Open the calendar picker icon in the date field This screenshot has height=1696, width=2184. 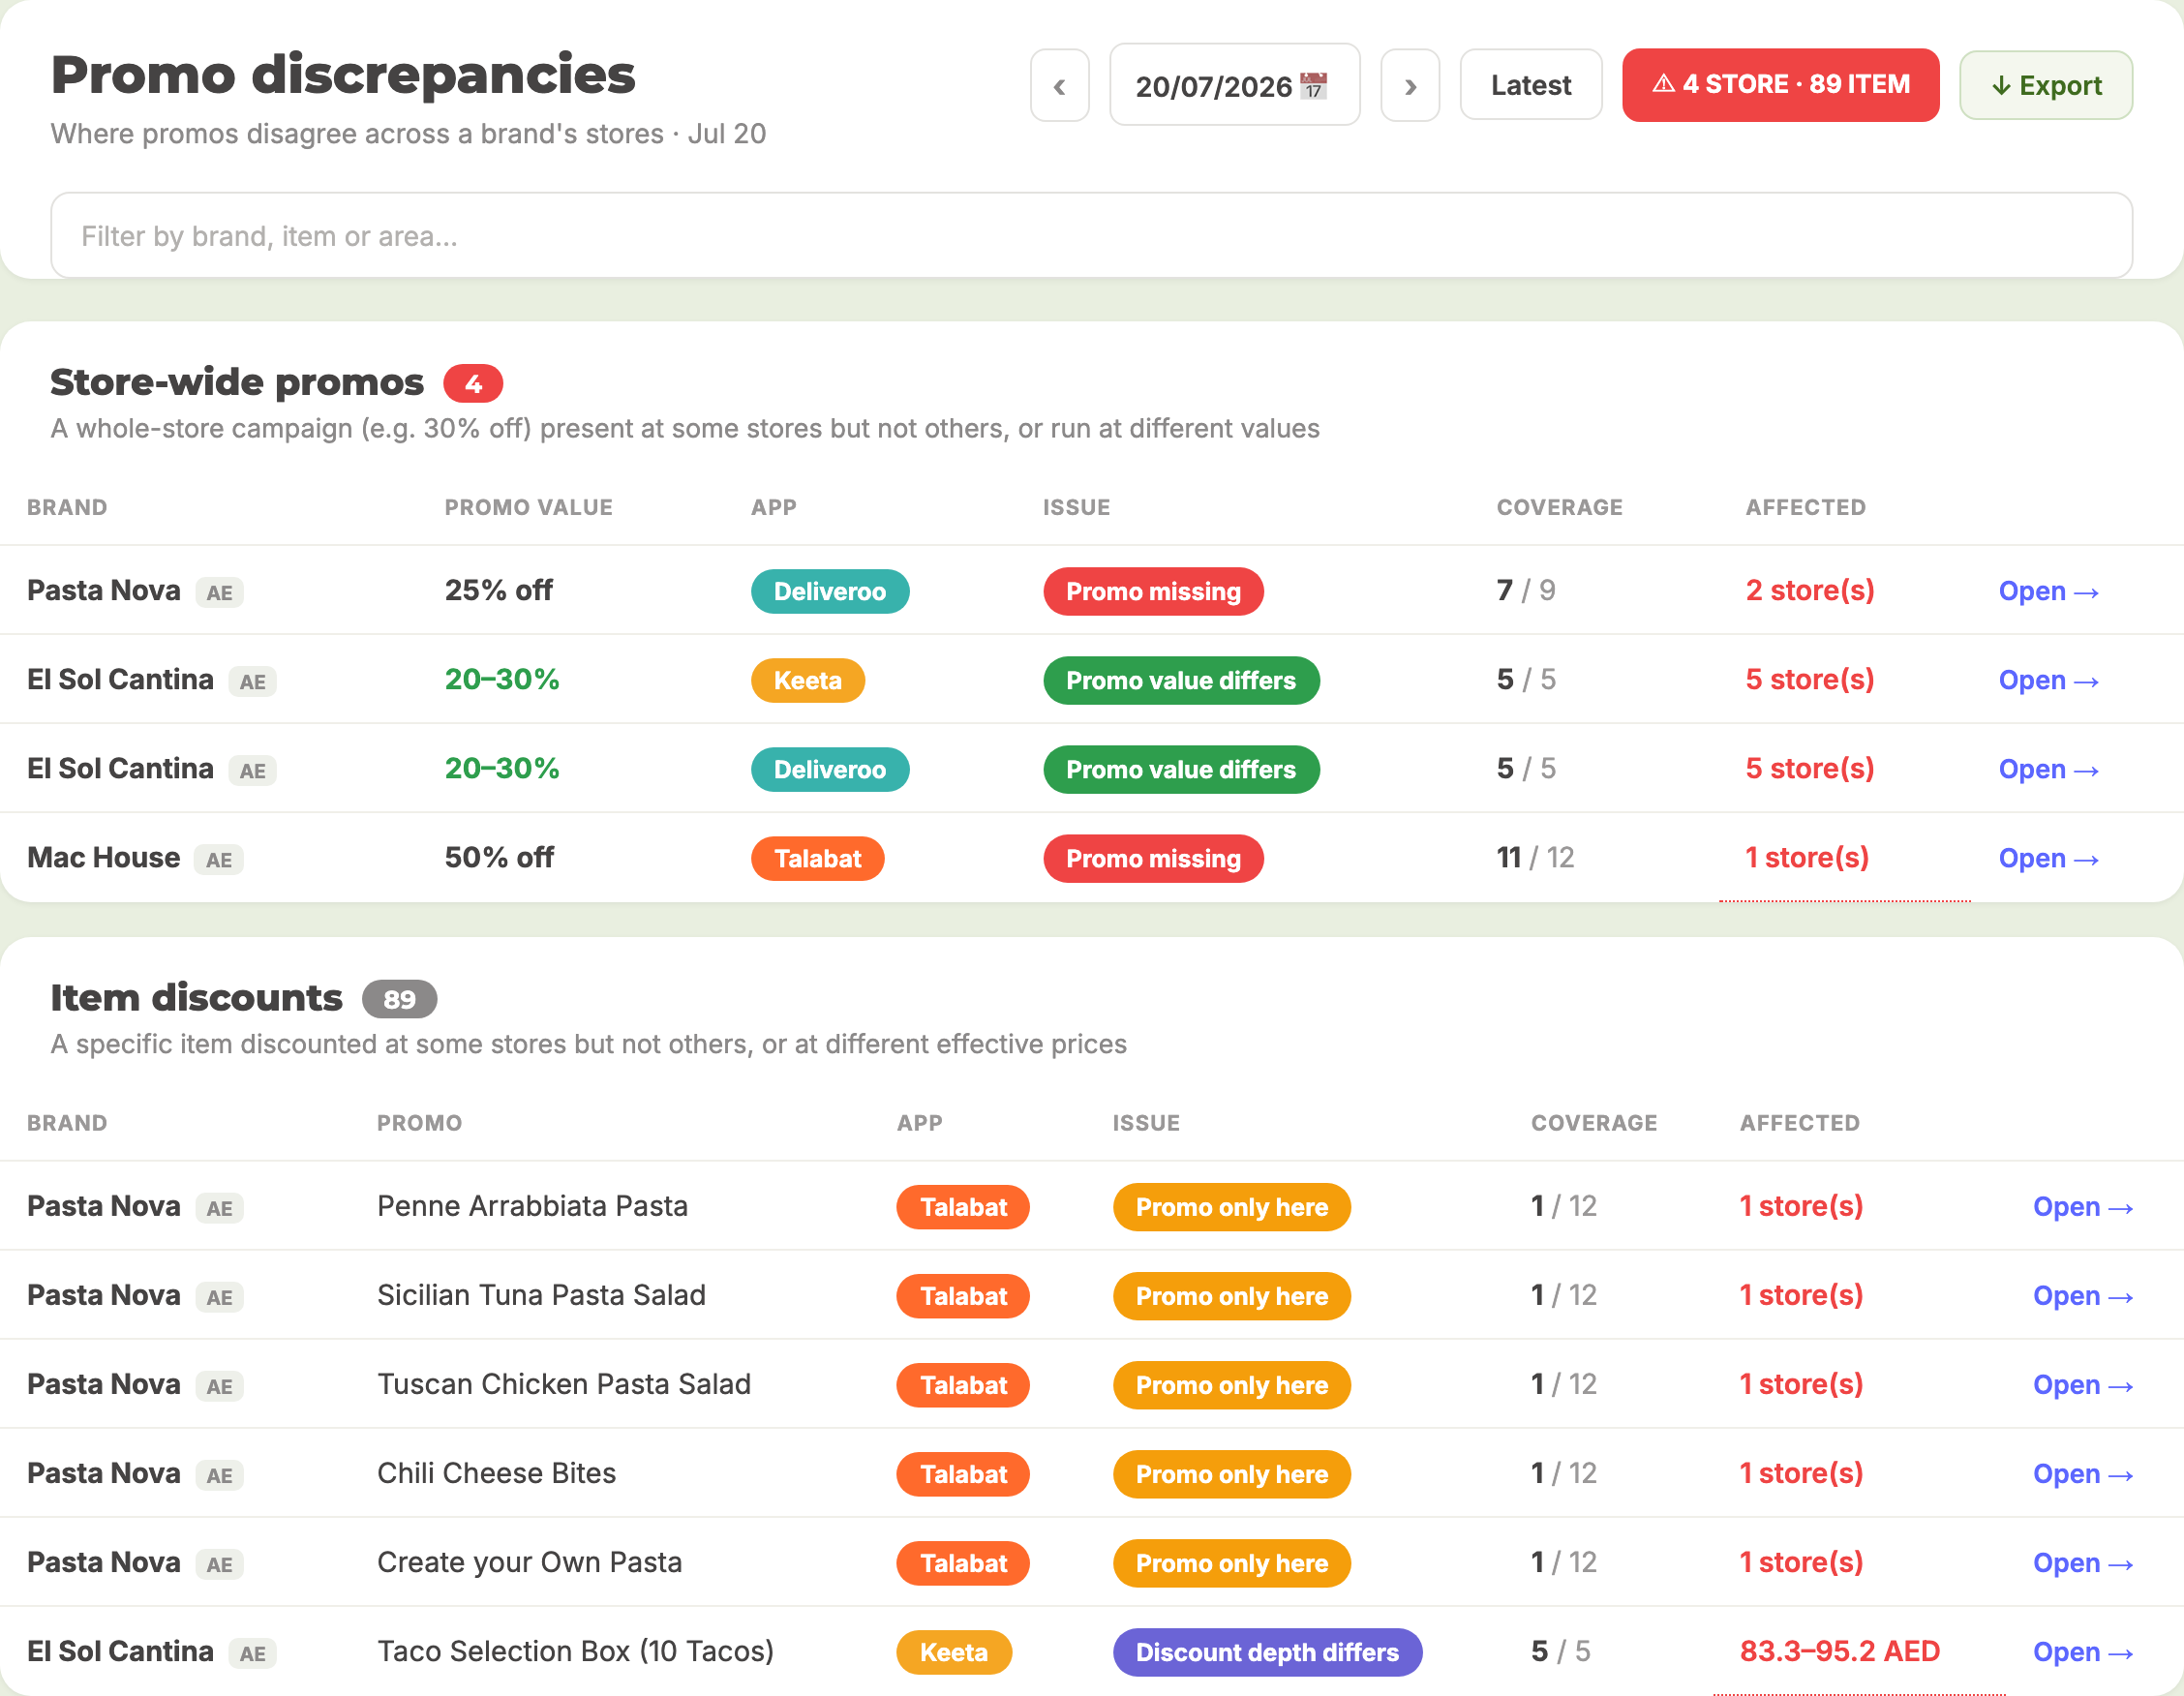point(1313,86)
